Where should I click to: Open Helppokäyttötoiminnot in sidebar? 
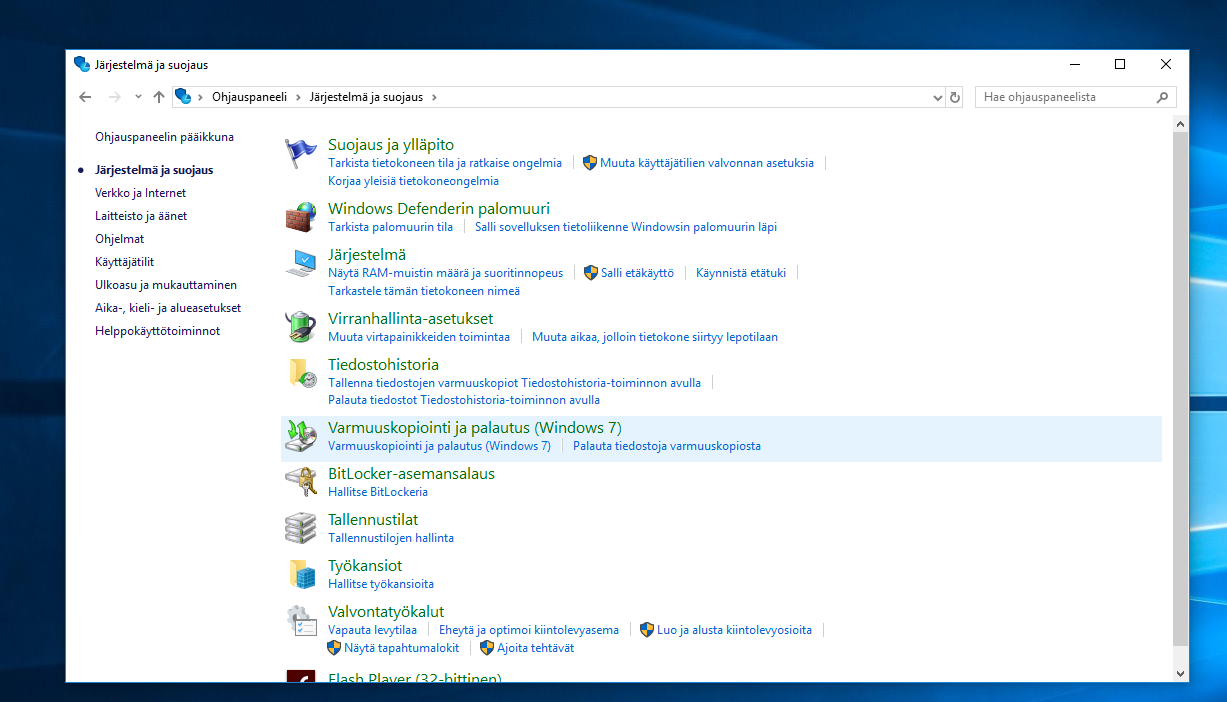click(157, 331)
